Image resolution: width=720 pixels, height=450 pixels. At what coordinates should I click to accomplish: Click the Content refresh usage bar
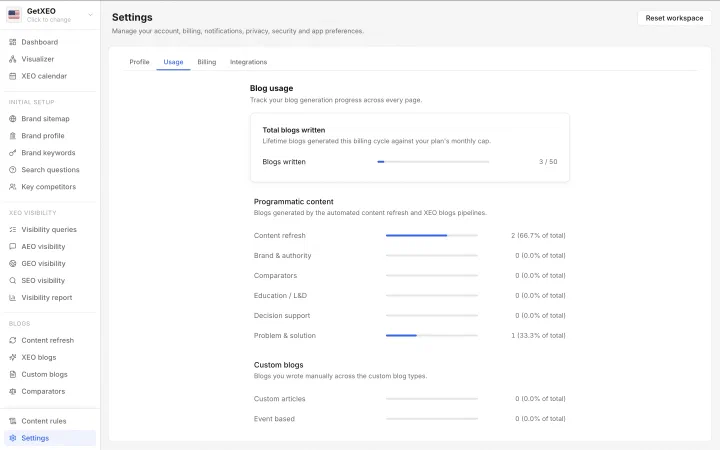[432, 235]
